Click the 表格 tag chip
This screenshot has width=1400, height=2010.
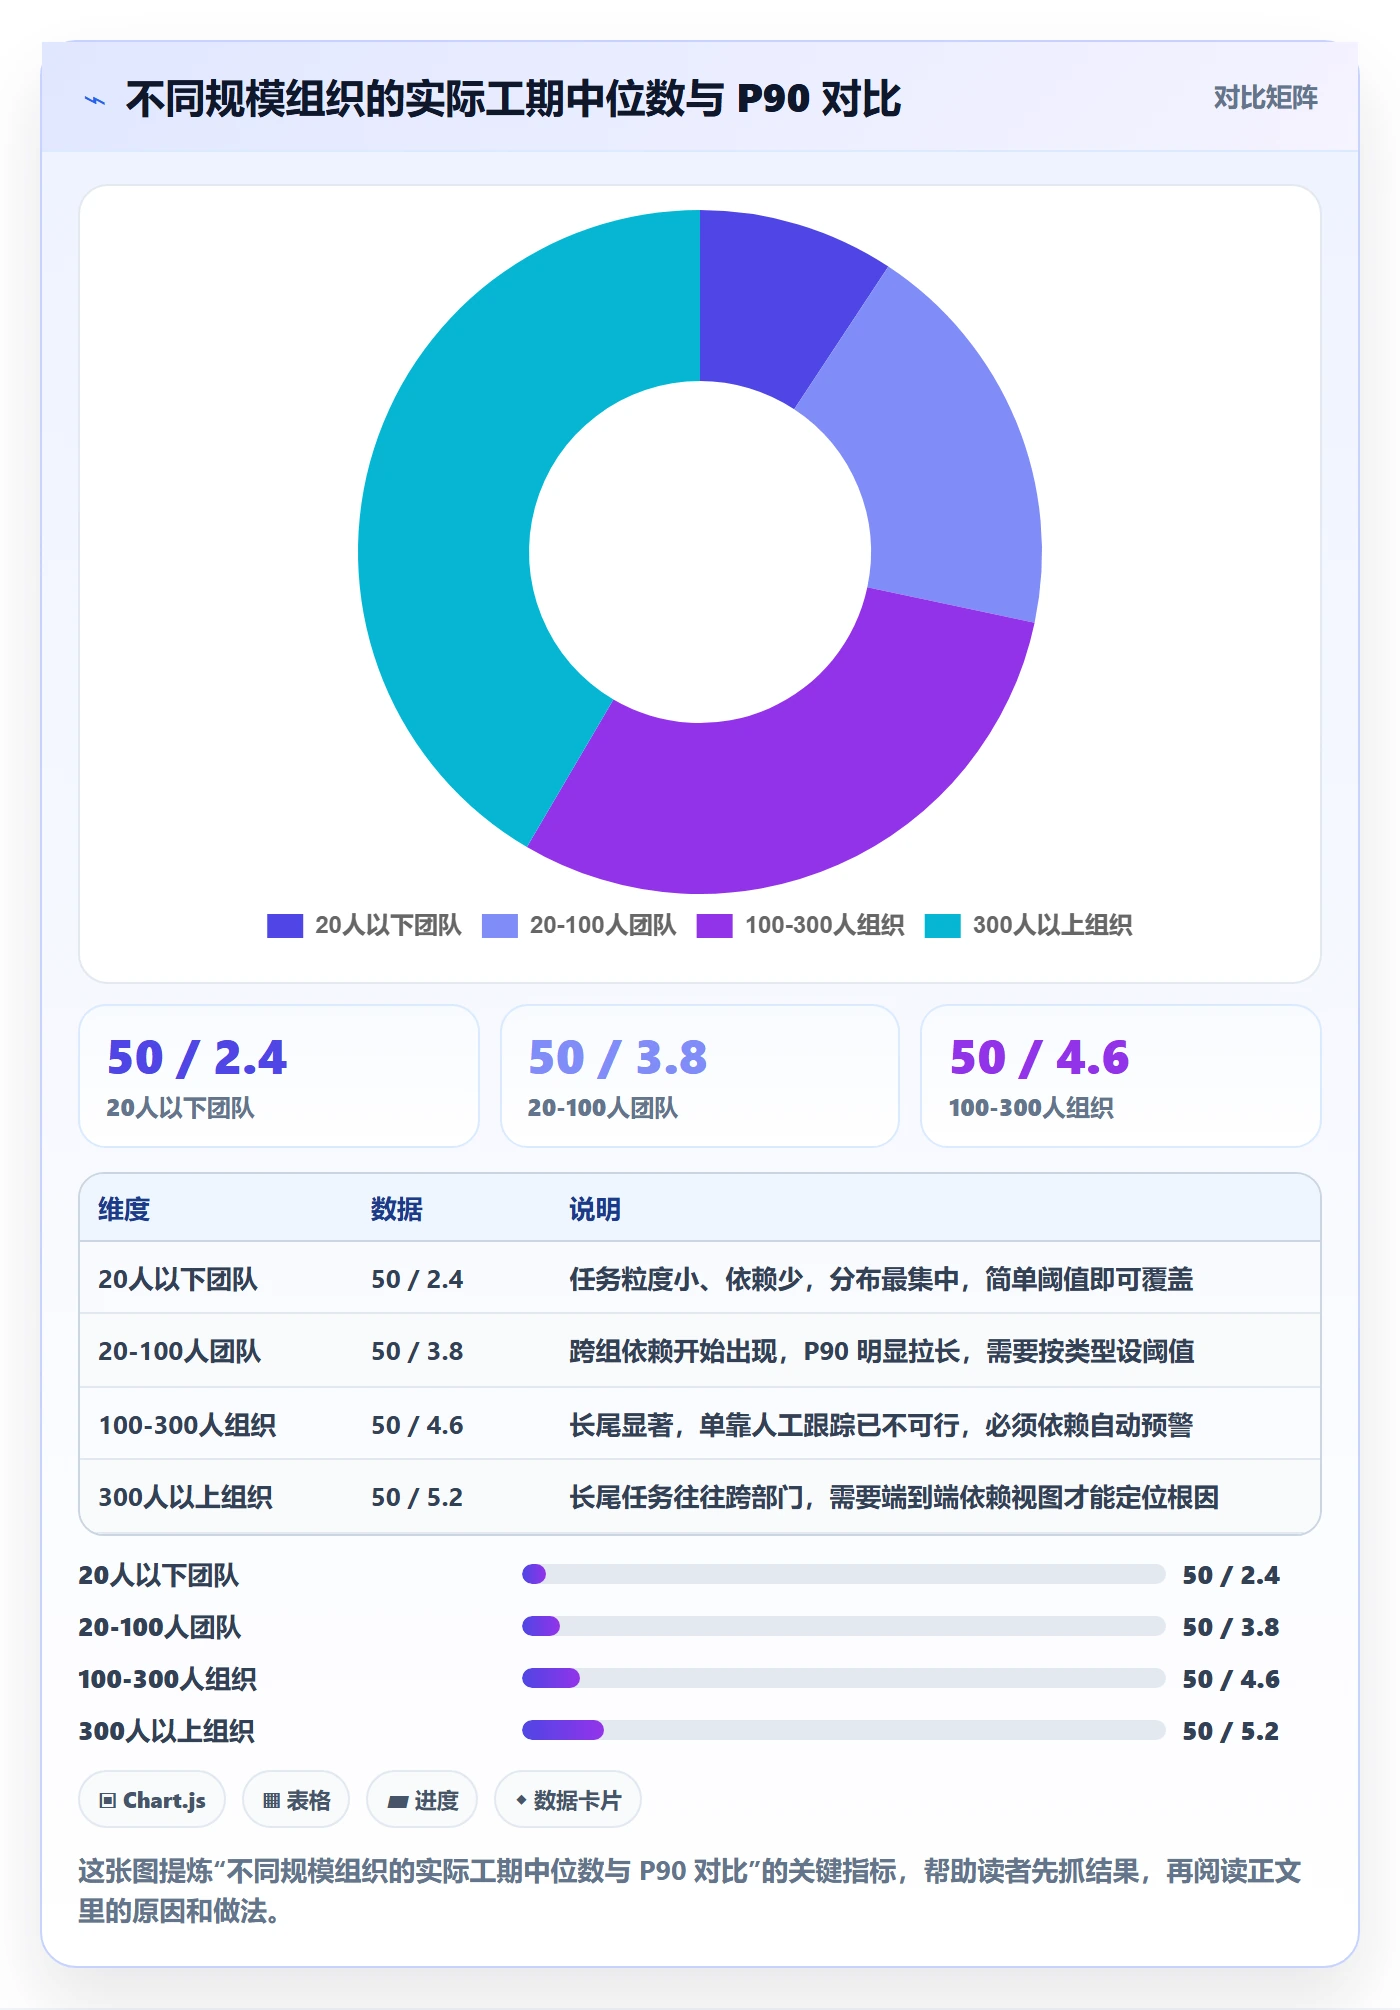[x=296, y=1800]
